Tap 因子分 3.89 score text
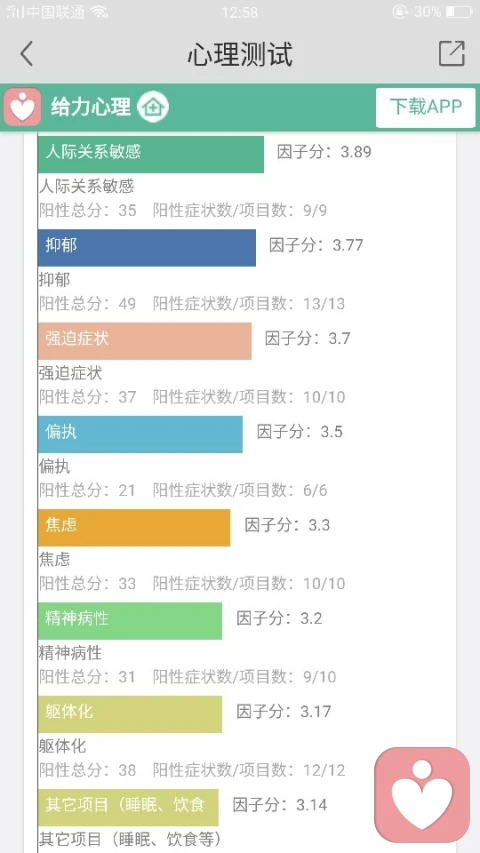Image resolution: width=480 pixels, height=853 pixels. coord(324,152)
